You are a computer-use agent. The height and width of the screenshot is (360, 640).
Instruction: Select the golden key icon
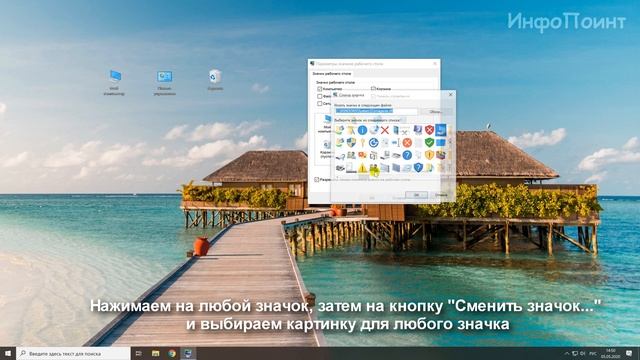pos(362,142)
